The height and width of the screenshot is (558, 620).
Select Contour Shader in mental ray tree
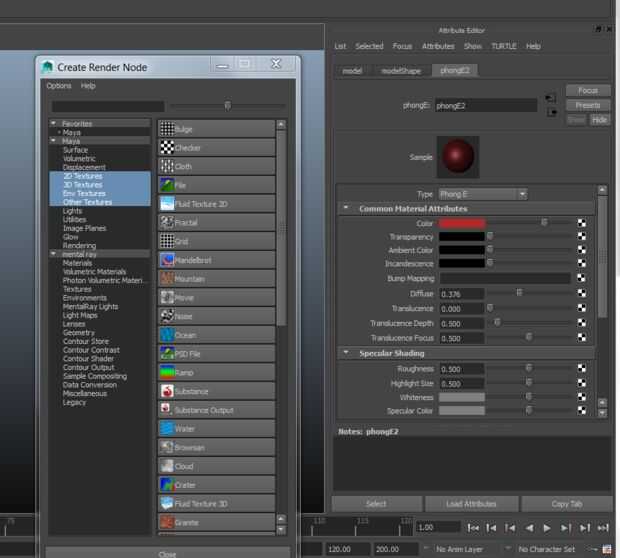click(x=88, y=359)
